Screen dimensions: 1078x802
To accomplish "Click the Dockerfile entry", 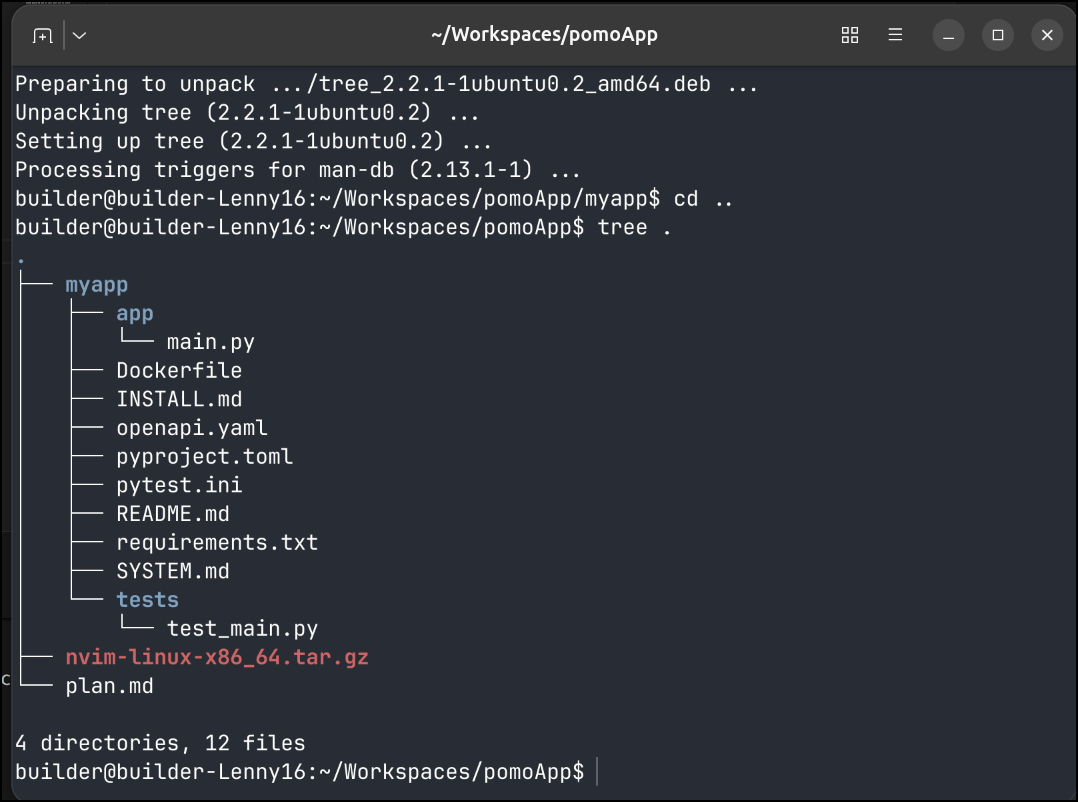I will click(179, 371).
